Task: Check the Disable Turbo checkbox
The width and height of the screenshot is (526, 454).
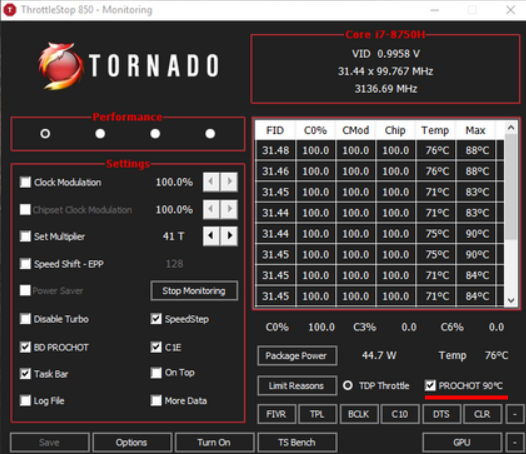Action: (25, 319)
